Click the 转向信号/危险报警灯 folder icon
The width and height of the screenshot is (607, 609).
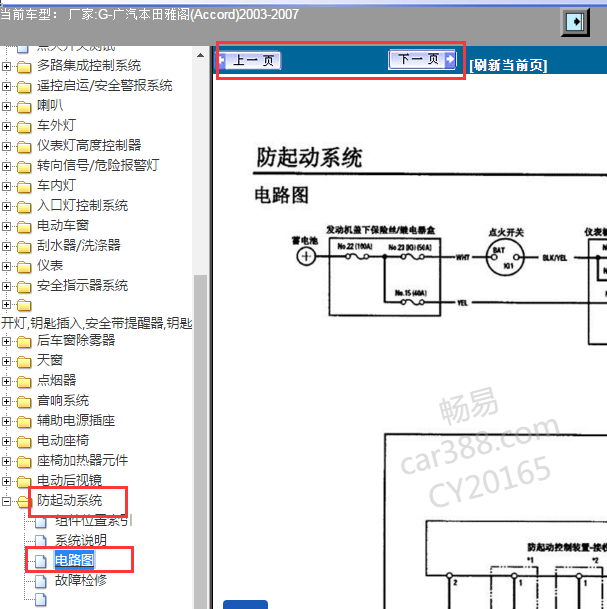click(x=24, y=167)
